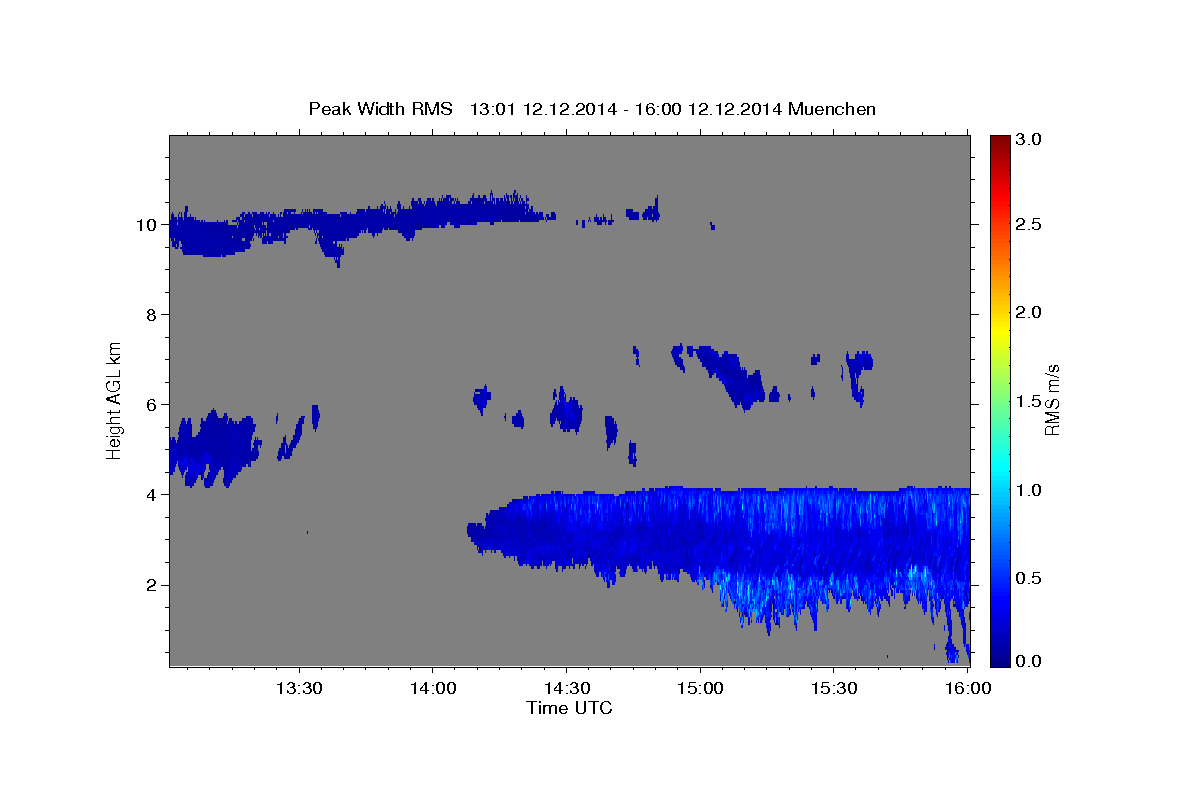
Task: Click the 13:30 time tick label
Action: point(298,688)
